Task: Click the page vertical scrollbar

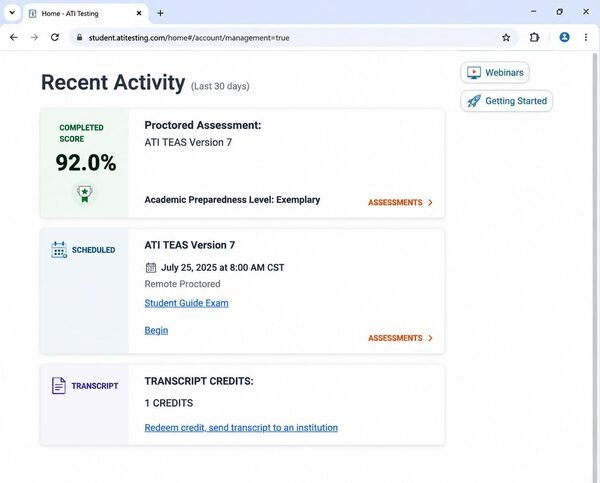Action: coord(595,266)
